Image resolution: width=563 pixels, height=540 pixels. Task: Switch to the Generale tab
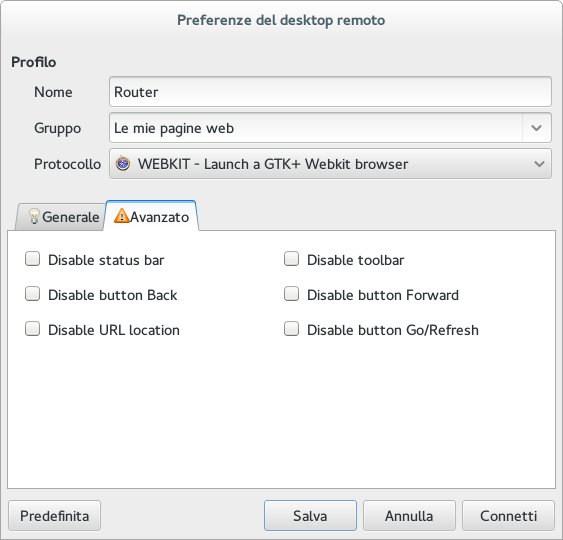click(60, 217)
